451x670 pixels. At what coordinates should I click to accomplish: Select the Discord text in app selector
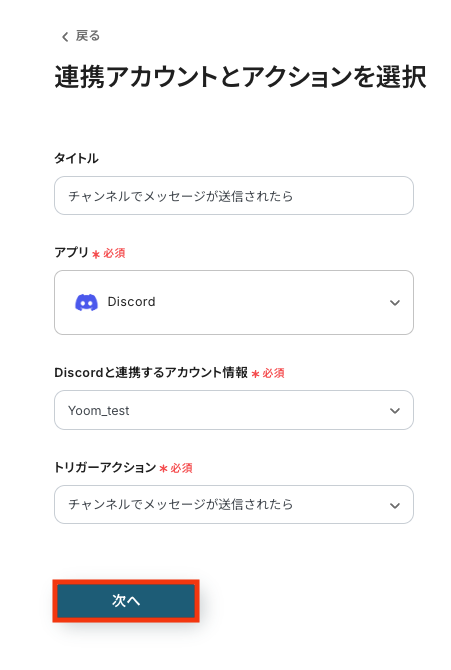[131, 302]
